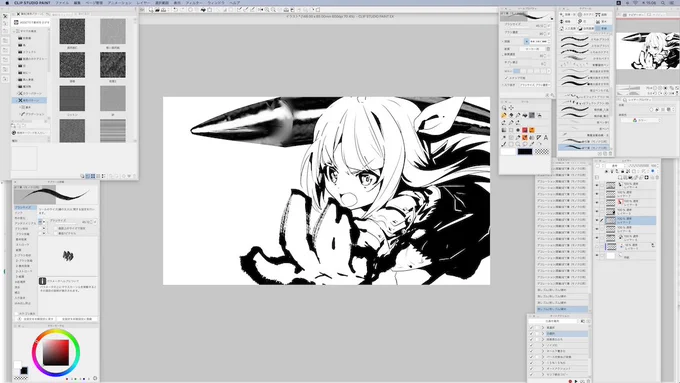Open the ヘルプ (Help) menu

[235, 3]
